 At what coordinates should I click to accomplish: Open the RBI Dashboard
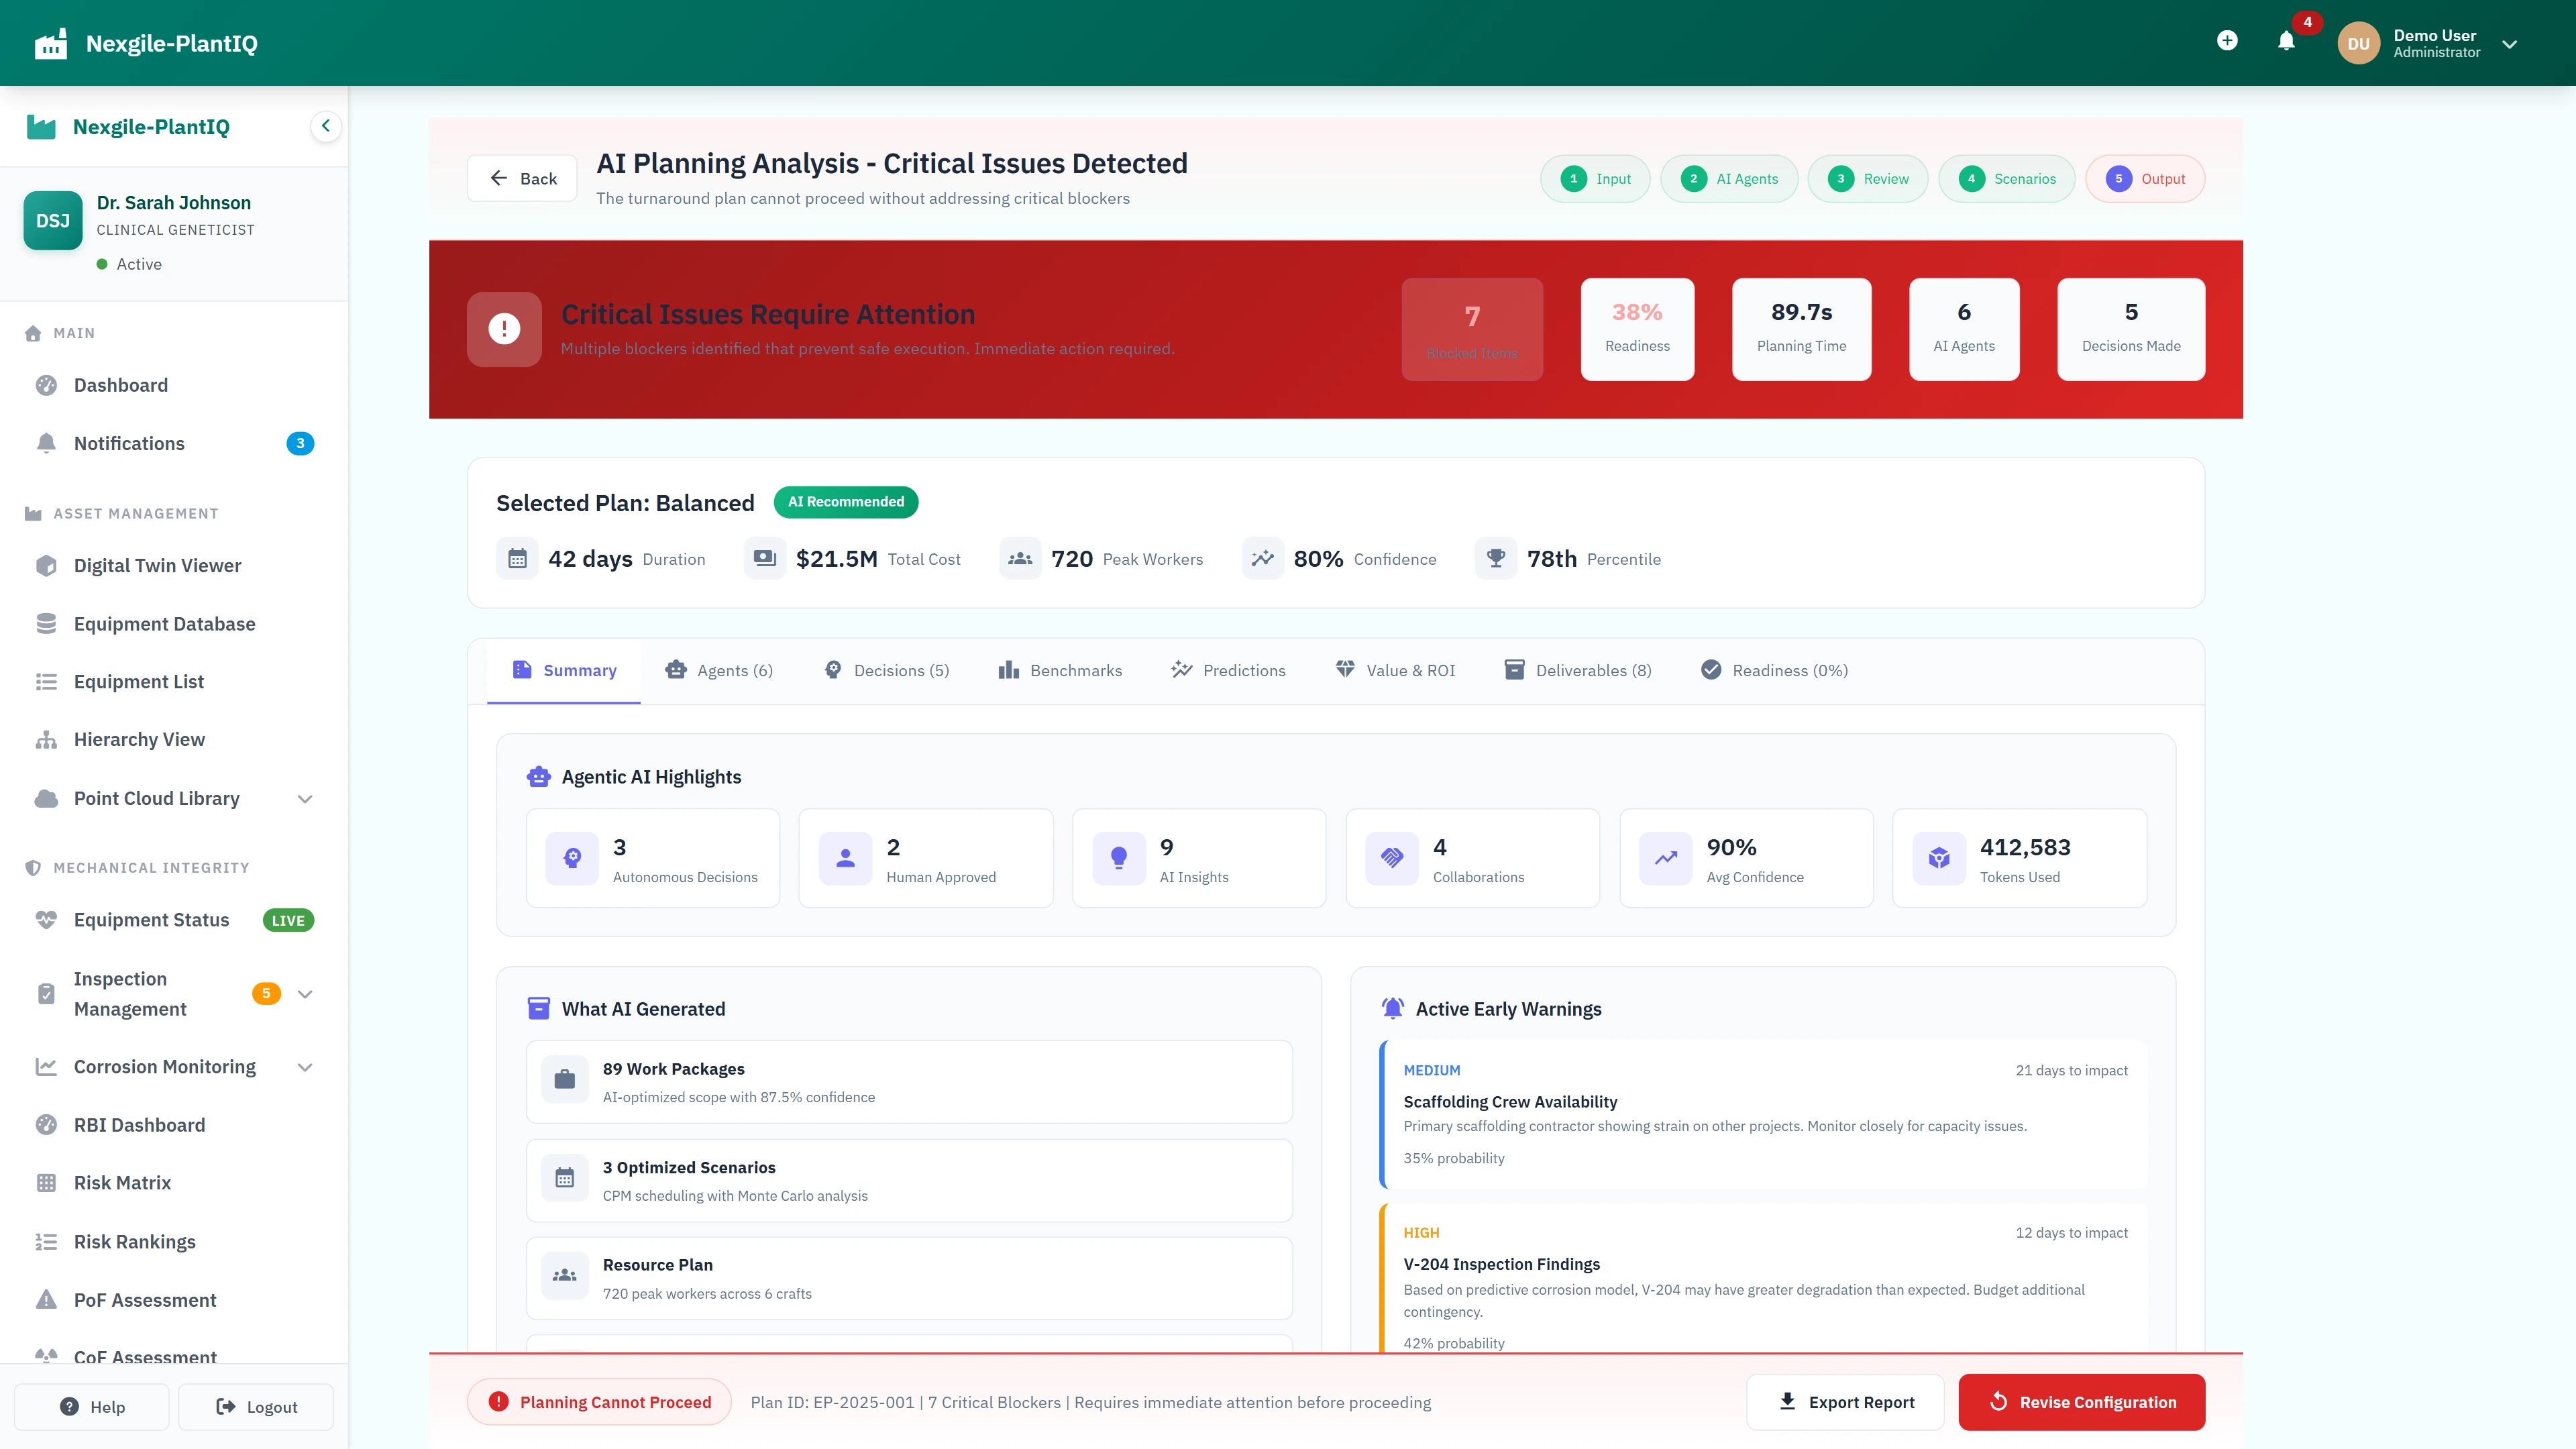pyautogui.click(x=138, y=1125)
